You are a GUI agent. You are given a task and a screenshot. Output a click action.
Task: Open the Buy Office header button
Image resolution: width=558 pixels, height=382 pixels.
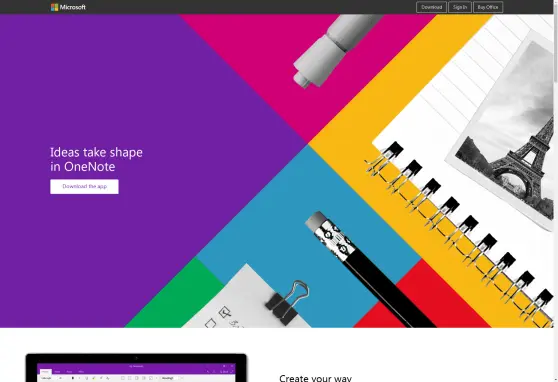[x=488, y=7]
